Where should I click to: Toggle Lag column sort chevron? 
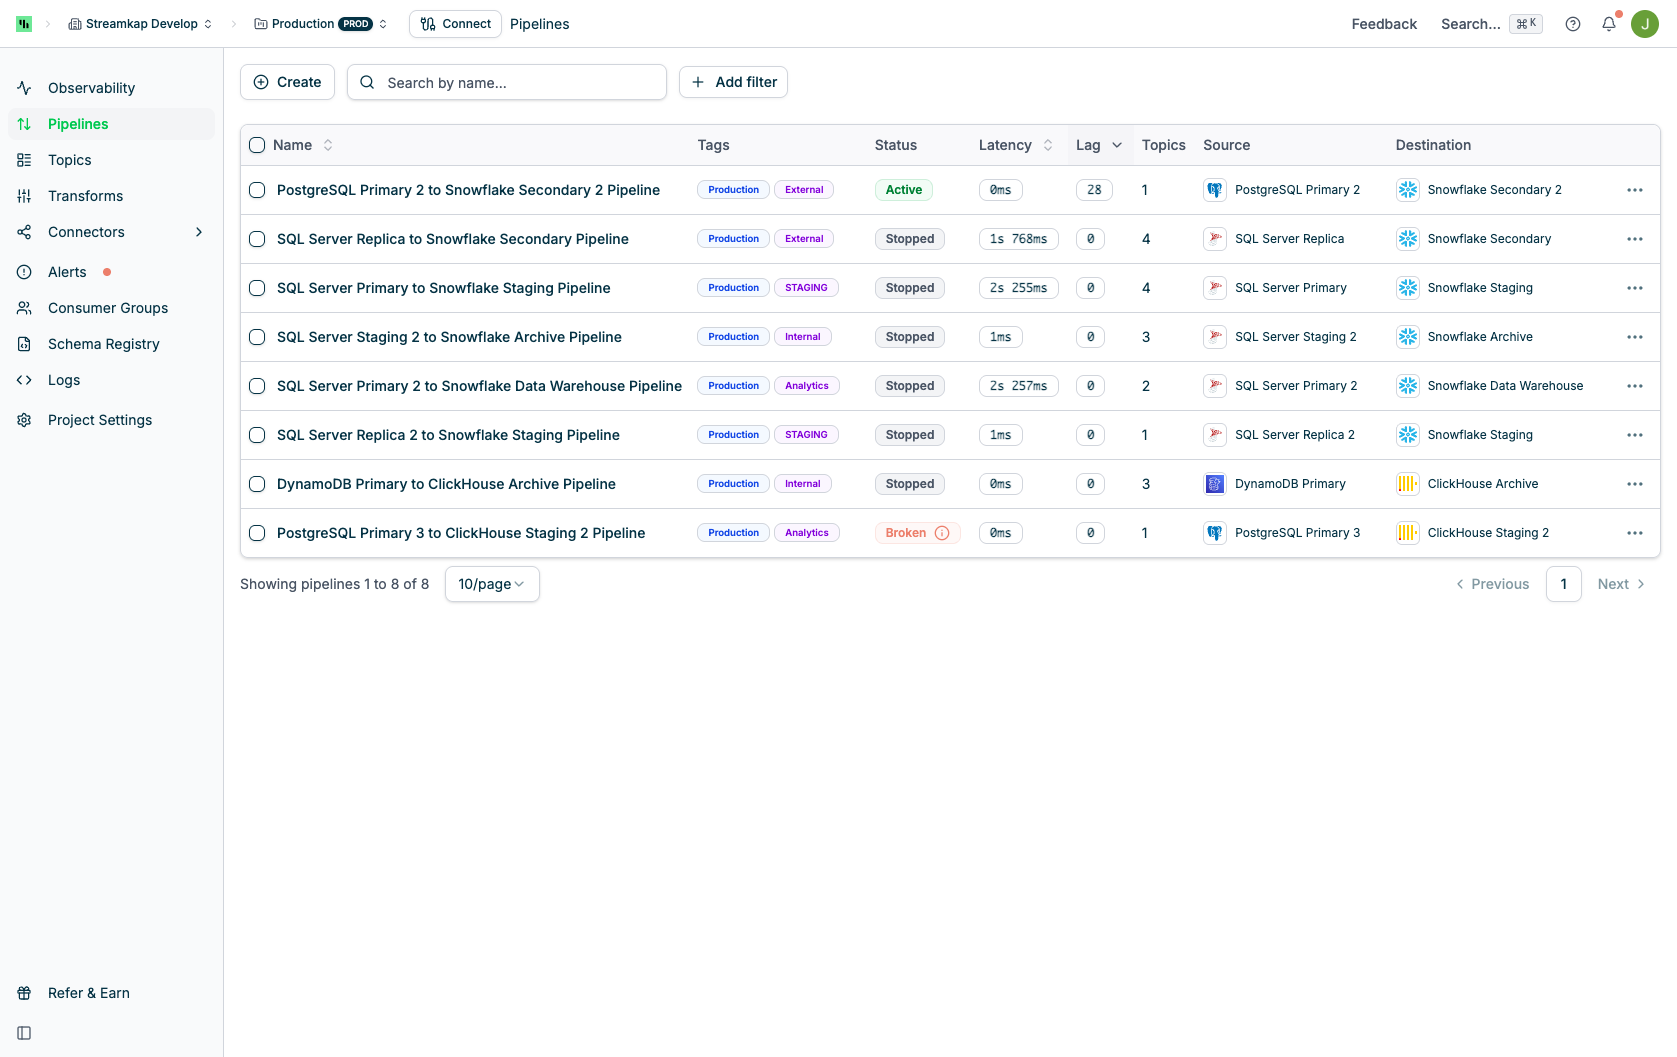[1117, 145]
